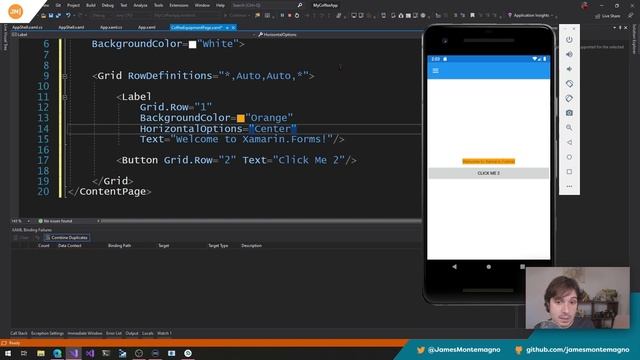Click the search magnifier icon in the title bar
This screenshot has width=640, height=360.
pos(300,5)
